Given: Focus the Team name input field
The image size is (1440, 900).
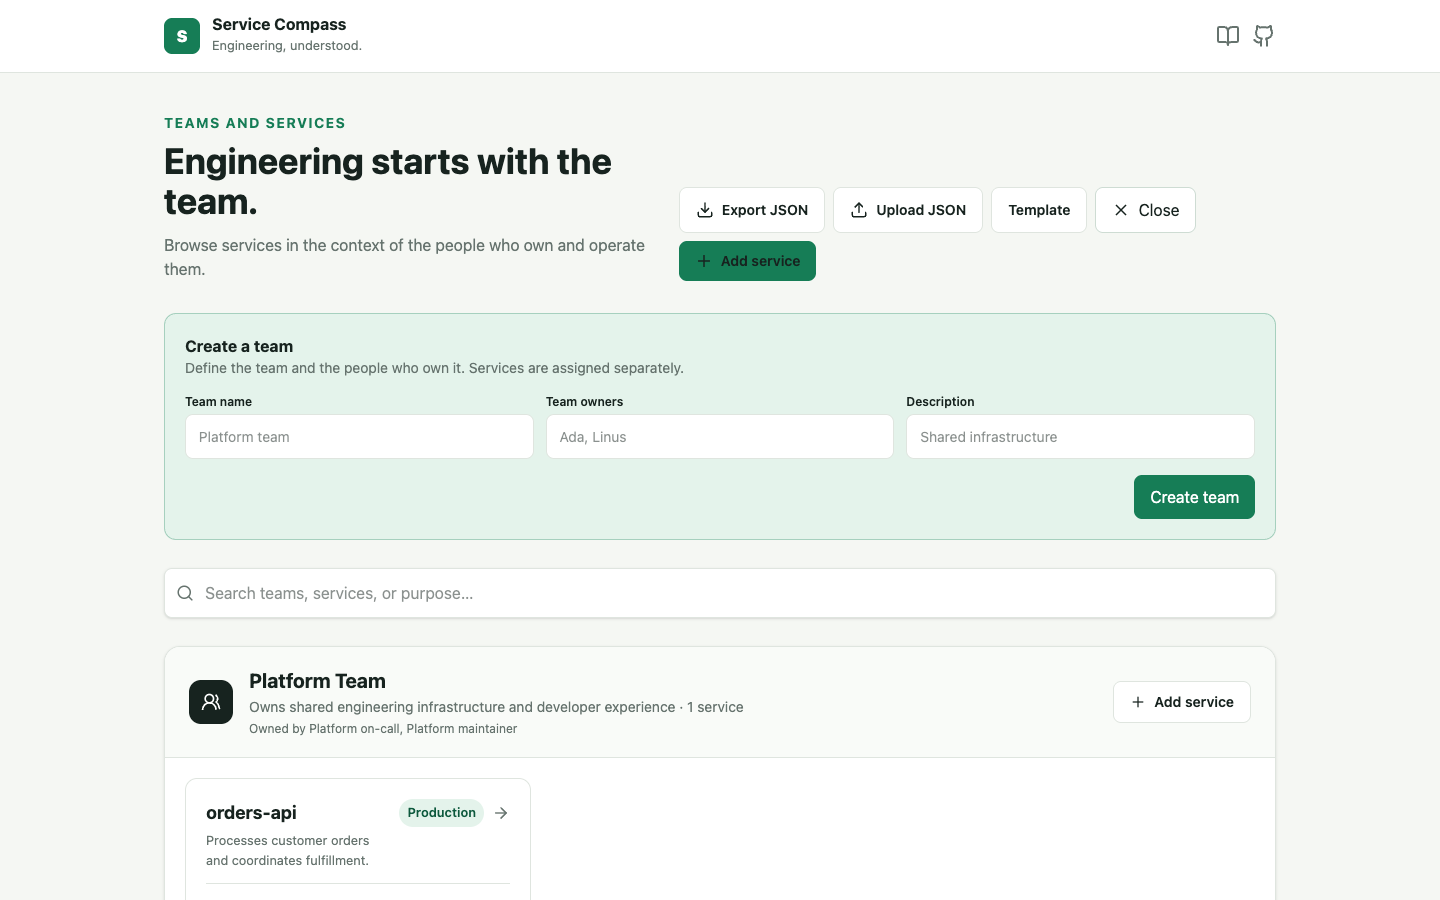Looking at the screenshot, I should [359, 437].
